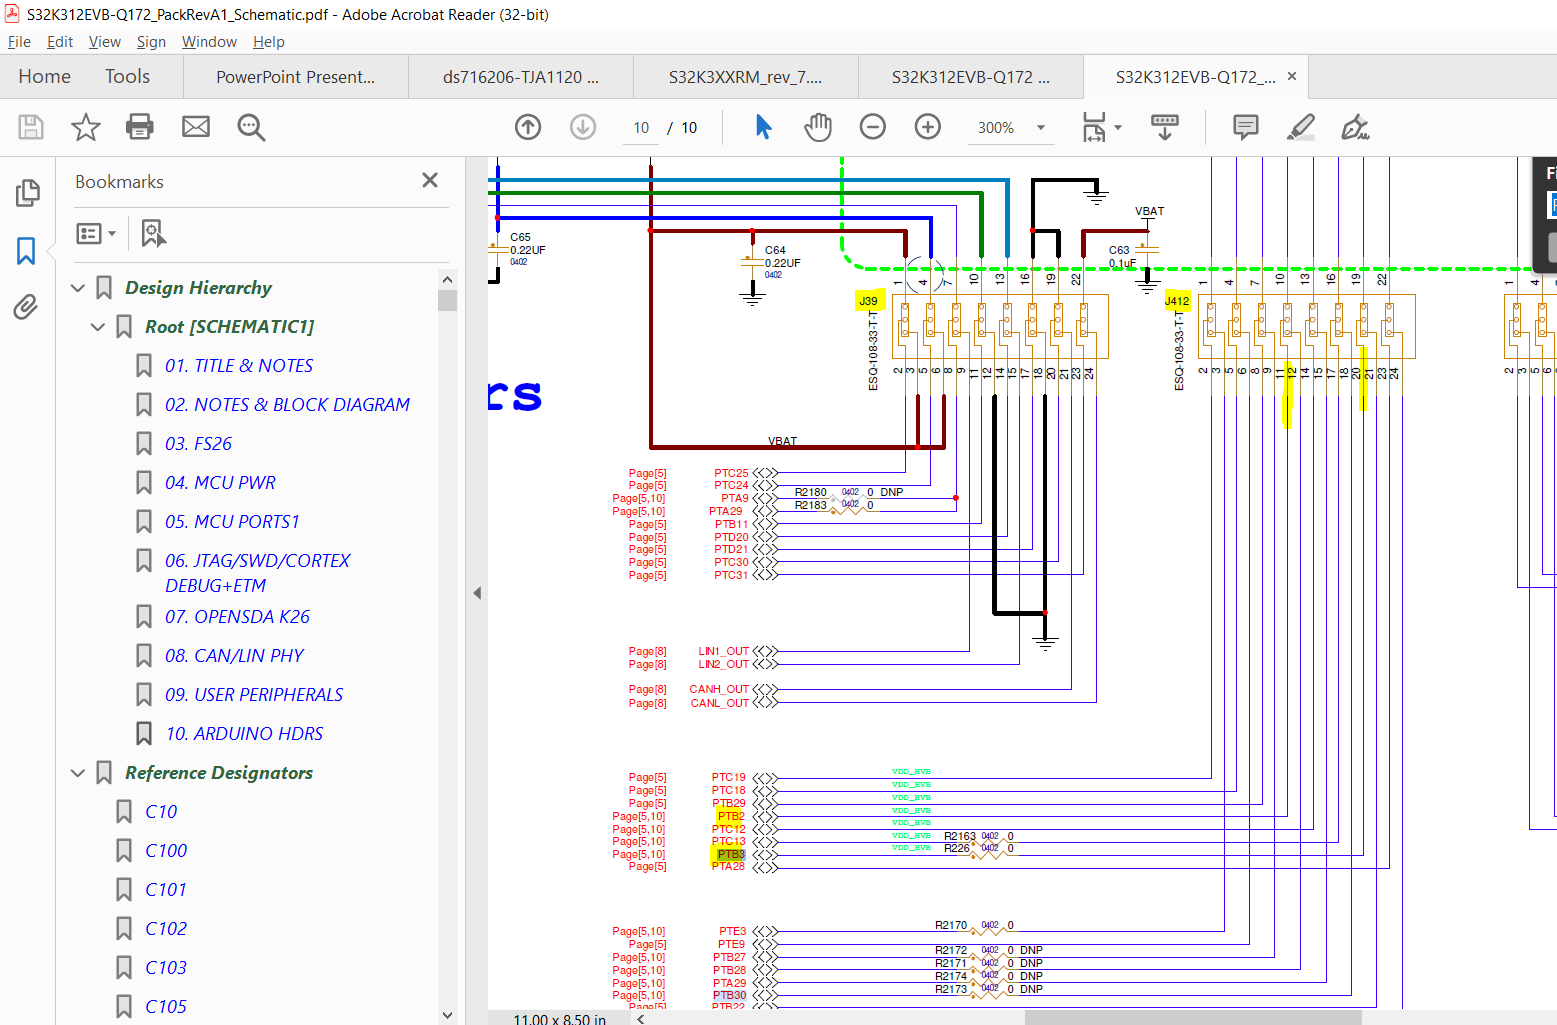This screenshot has height=1025, width=1557.
Task: Print the schematic PDF
Action: 139,127
